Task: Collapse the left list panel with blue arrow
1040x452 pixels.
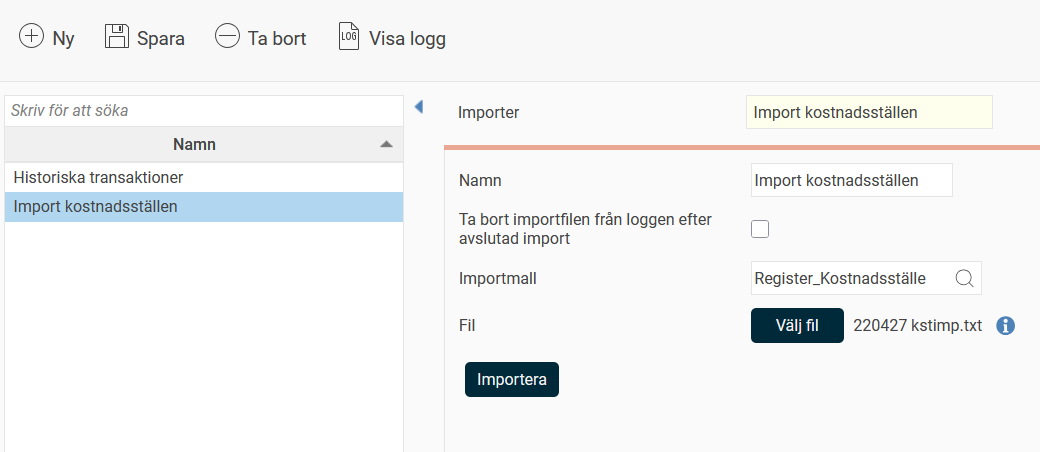Action: 419,106
